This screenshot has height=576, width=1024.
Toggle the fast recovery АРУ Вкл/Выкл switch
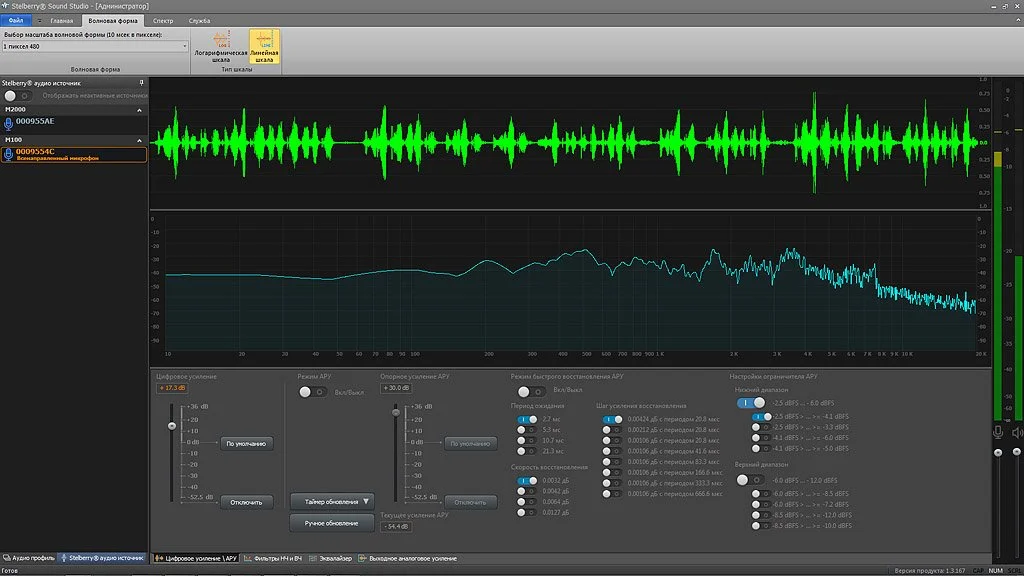coord(531,391)
